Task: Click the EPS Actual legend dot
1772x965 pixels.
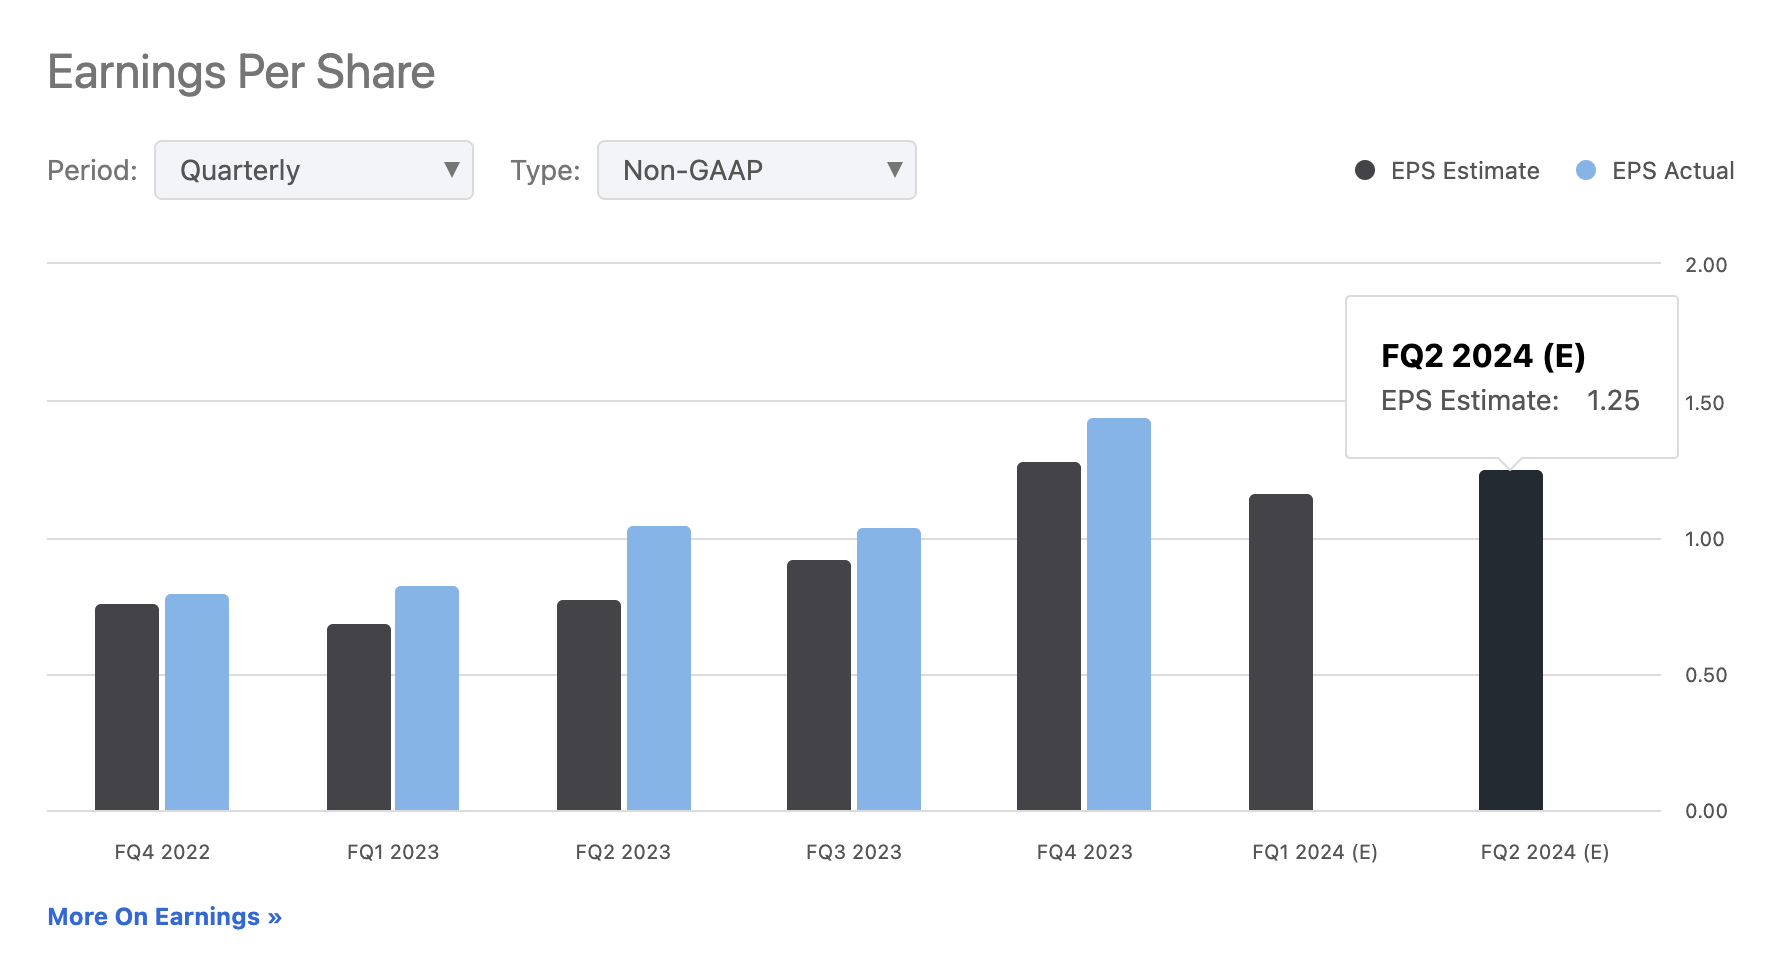Action: 1585,170
